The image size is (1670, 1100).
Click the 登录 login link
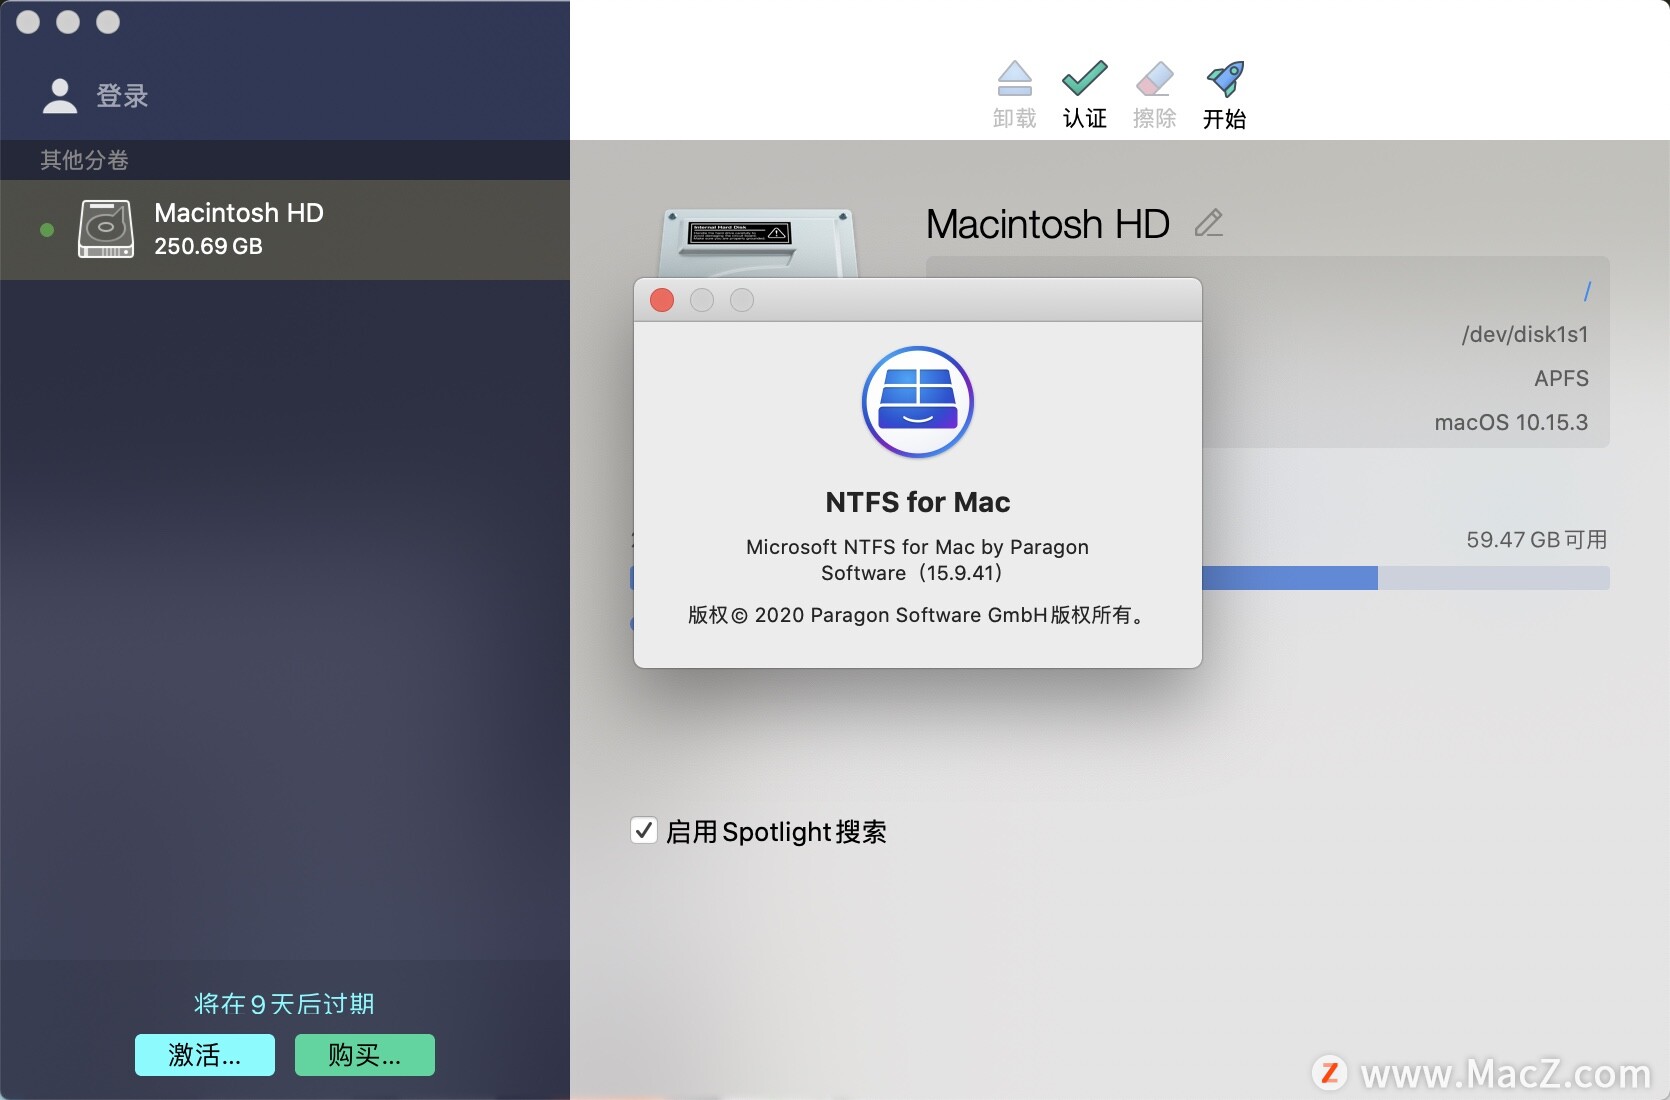point(122,96)
